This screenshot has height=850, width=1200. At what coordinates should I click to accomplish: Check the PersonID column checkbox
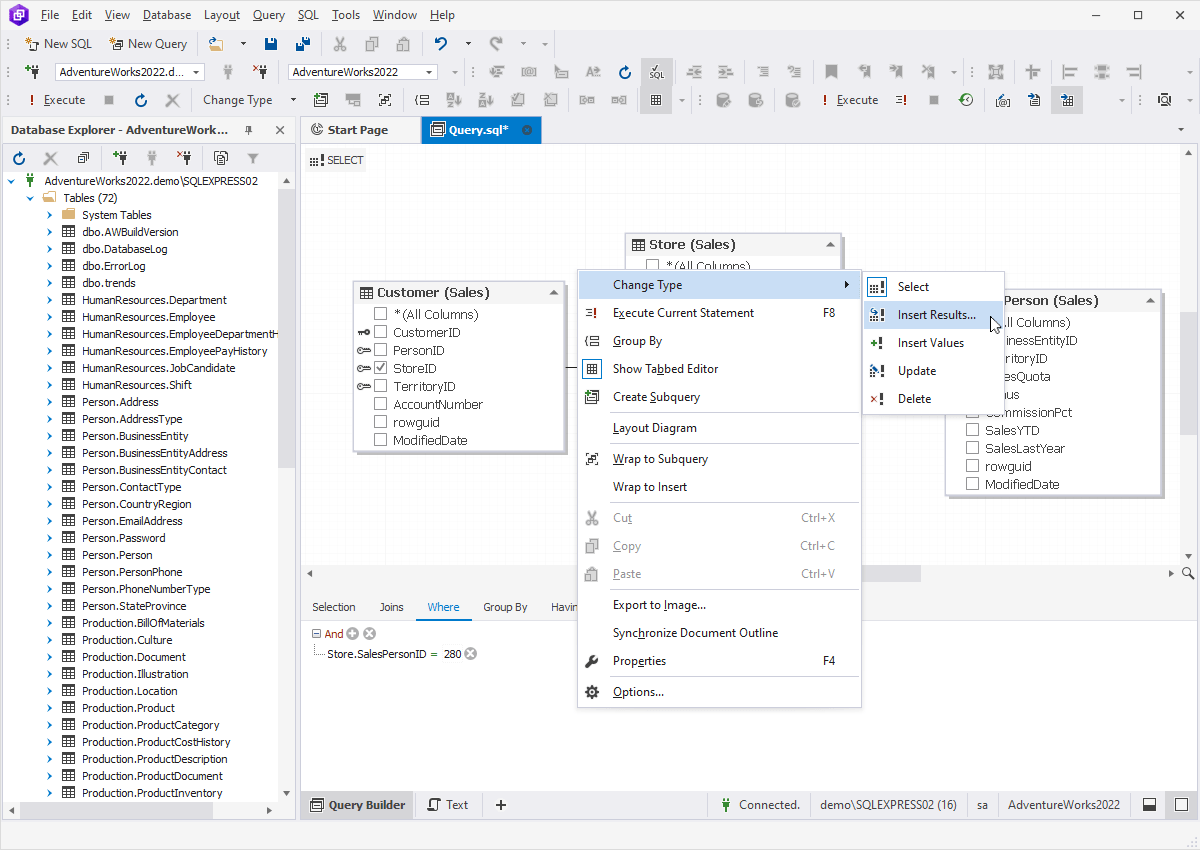[380, 350]
